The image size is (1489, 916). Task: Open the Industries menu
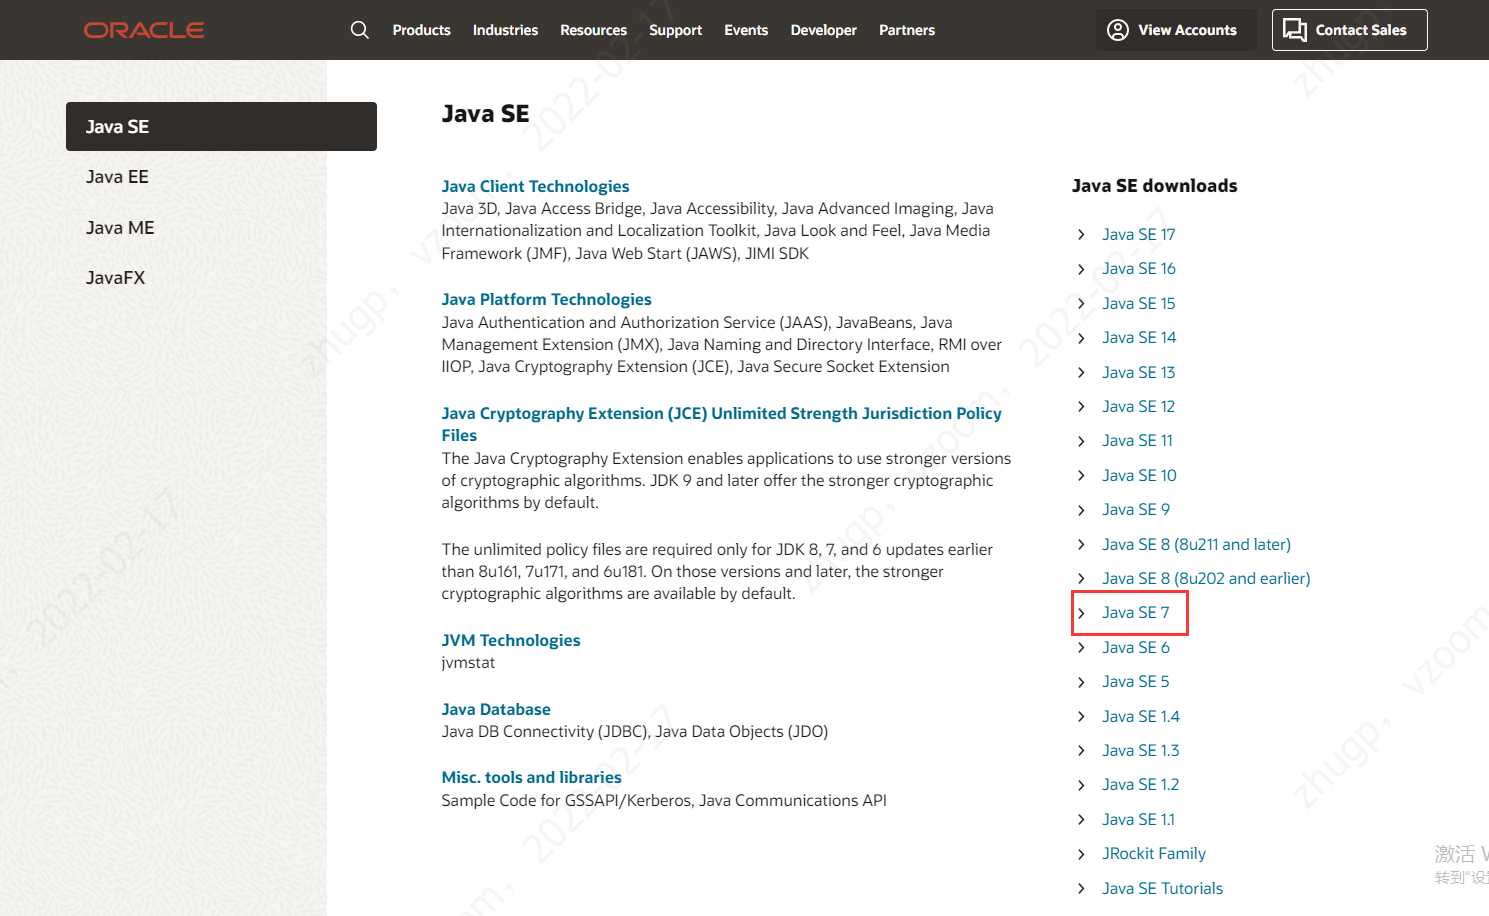coord(505,30)
